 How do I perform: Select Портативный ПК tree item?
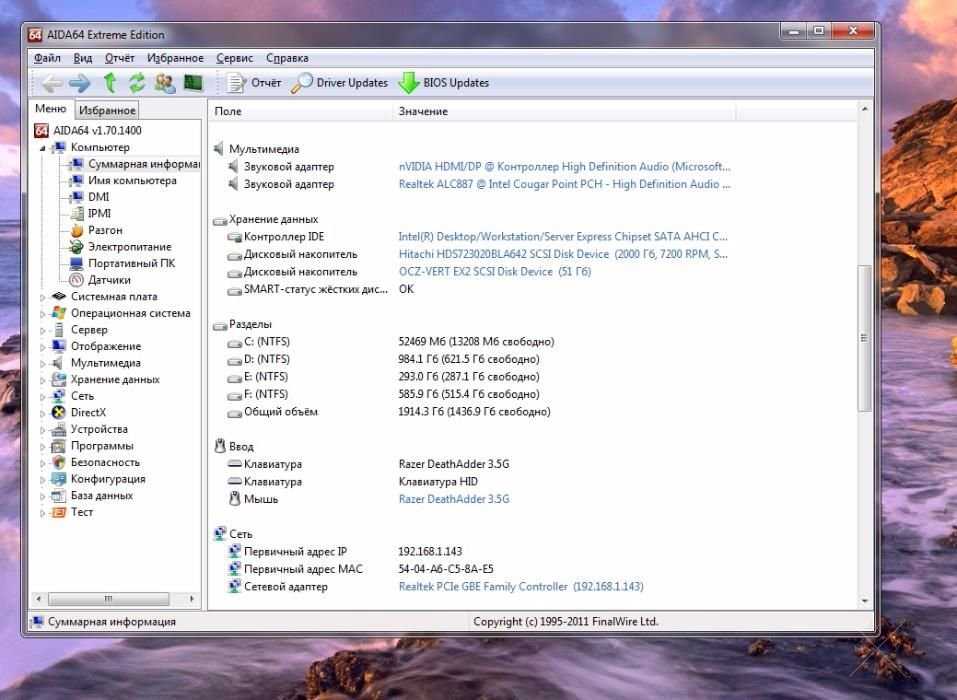click(131, 263)
